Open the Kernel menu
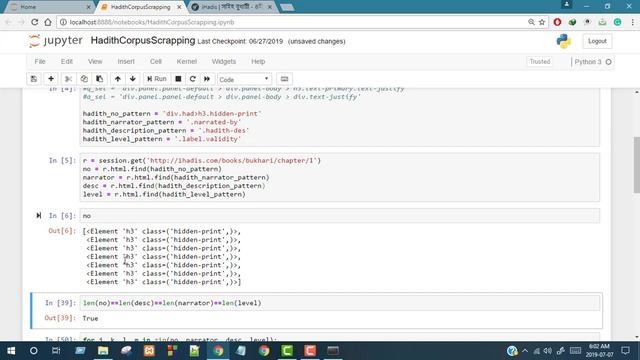The height and width of the screenshot is (360, 640). pyautogui.click(x=187, y=62)
